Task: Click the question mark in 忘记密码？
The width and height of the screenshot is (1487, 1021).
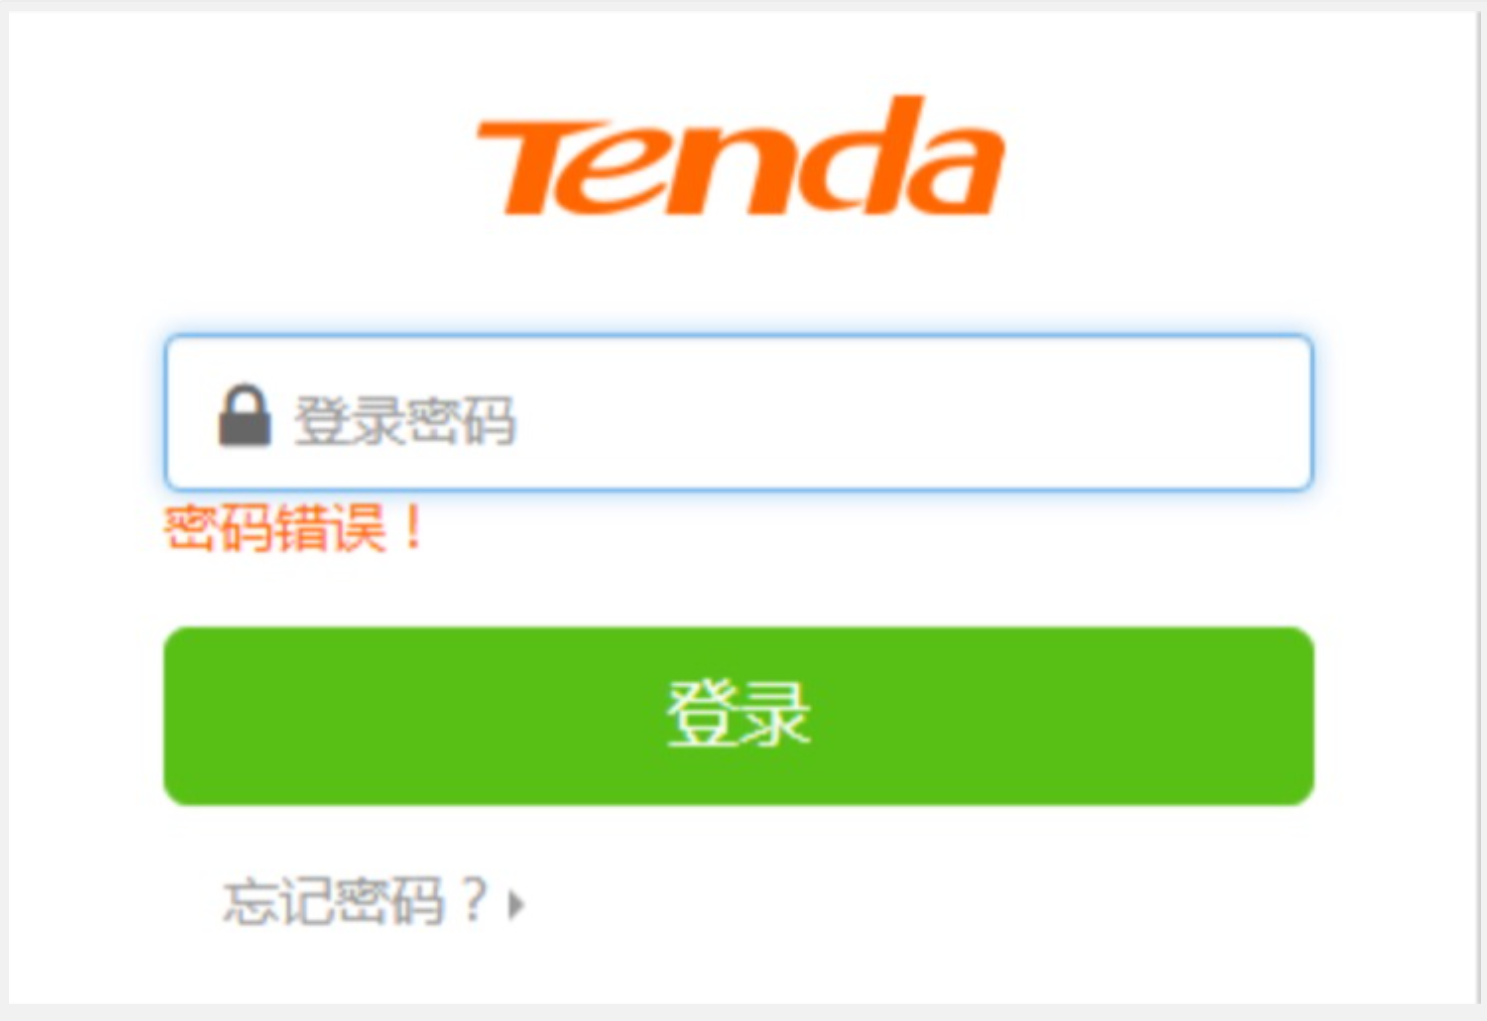Action: [x=473, y=900]
